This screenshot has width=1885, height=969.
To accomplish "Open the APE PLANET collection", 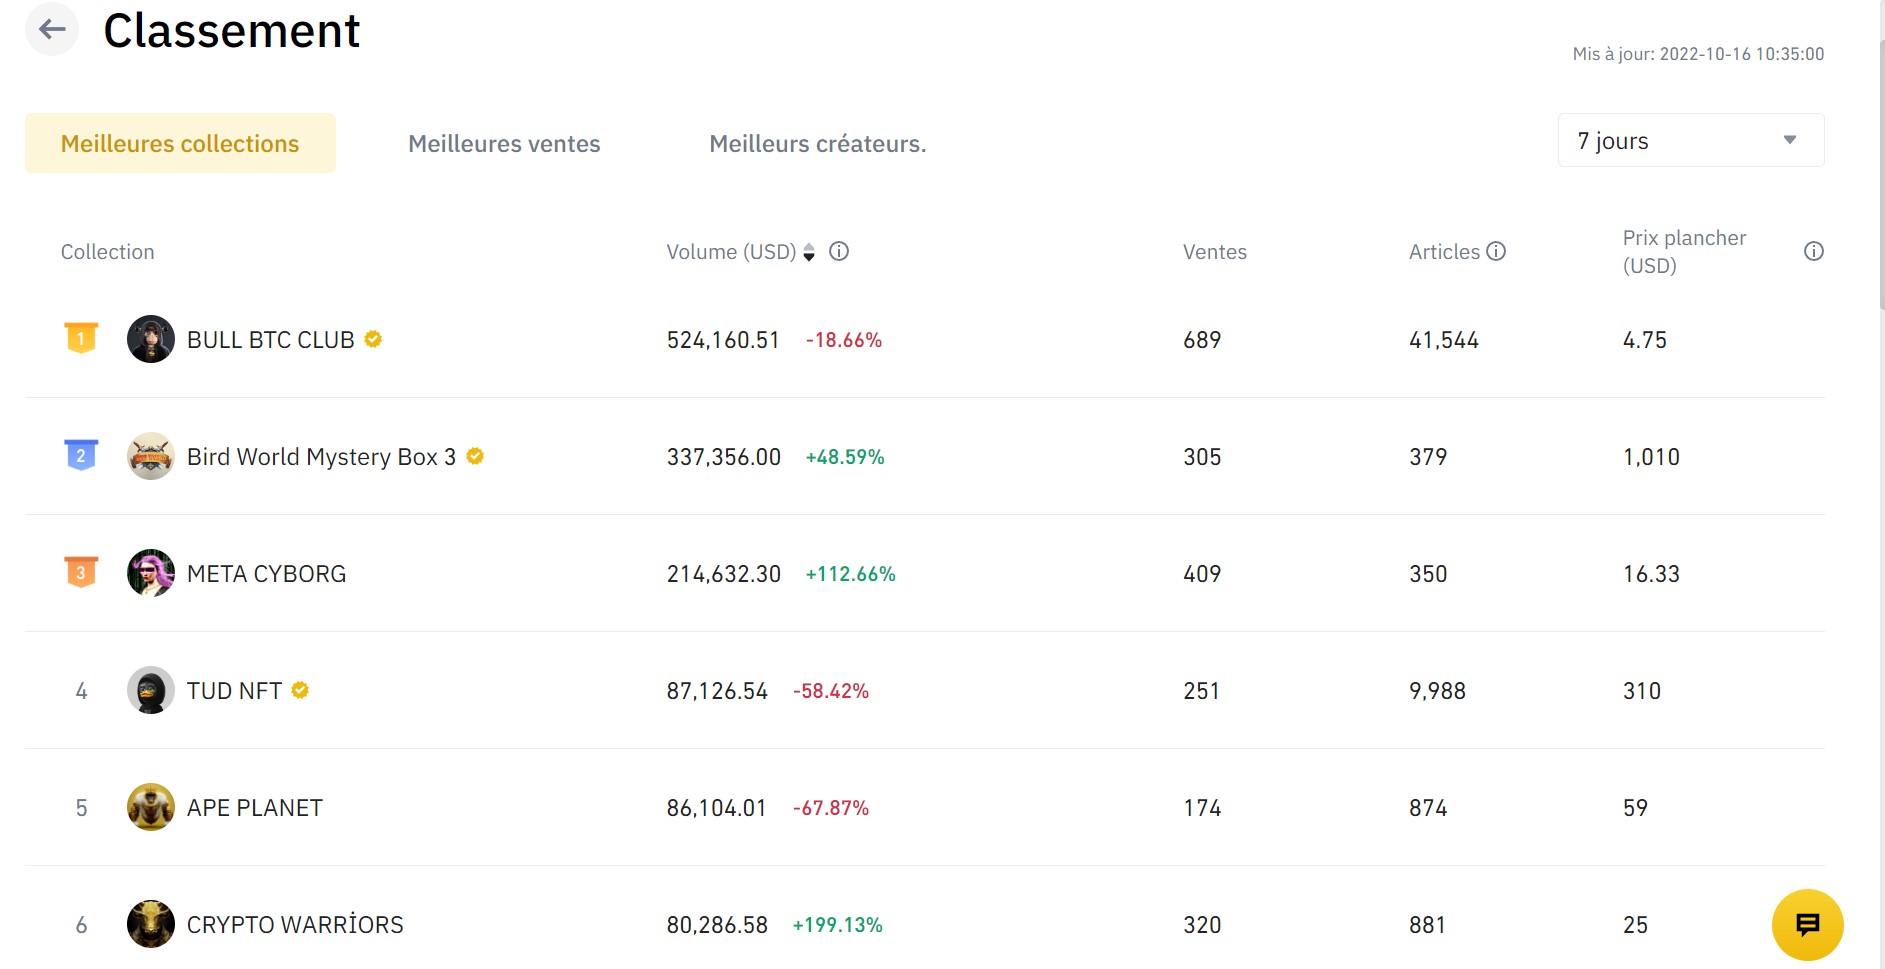I will 255,807.
